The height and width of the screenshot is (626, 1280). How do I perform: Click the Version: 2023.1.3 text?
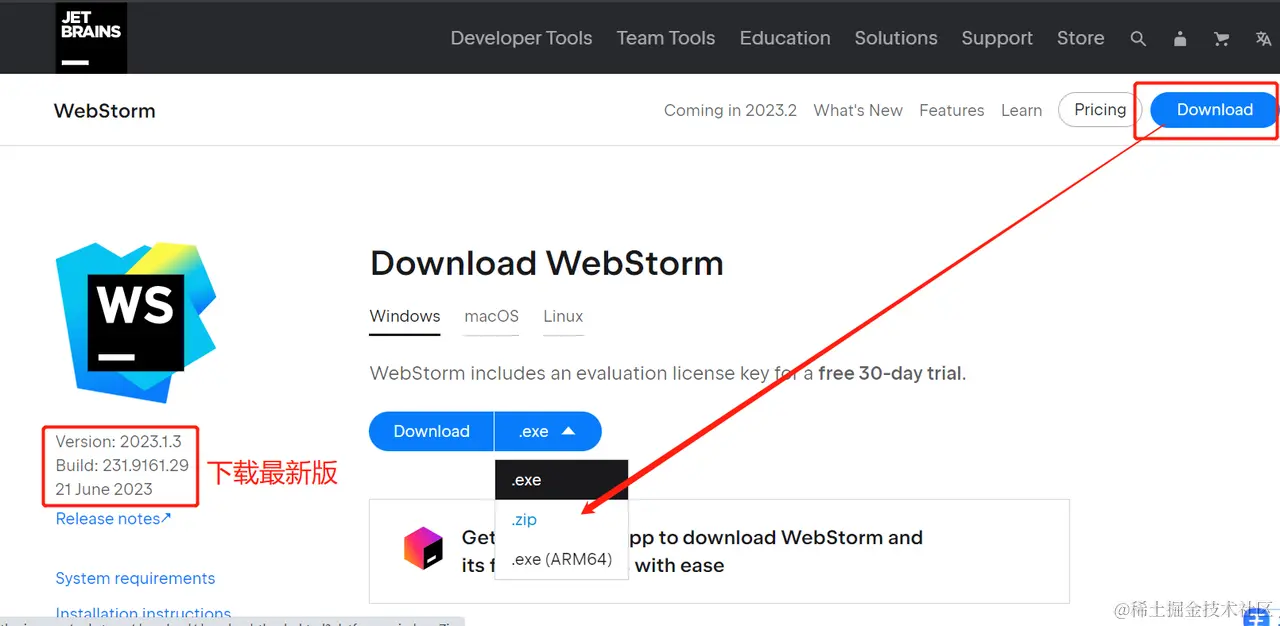(118, 441)
